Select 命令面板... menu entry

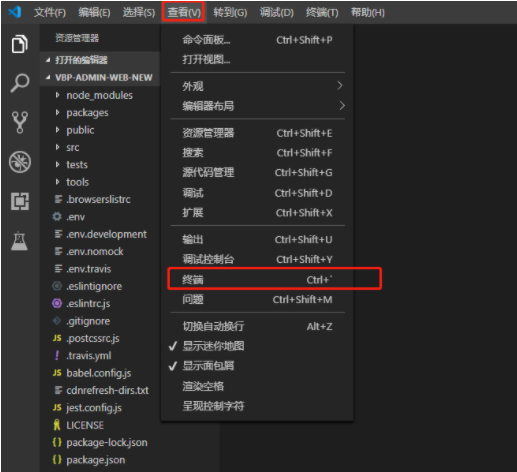(257, 40)
